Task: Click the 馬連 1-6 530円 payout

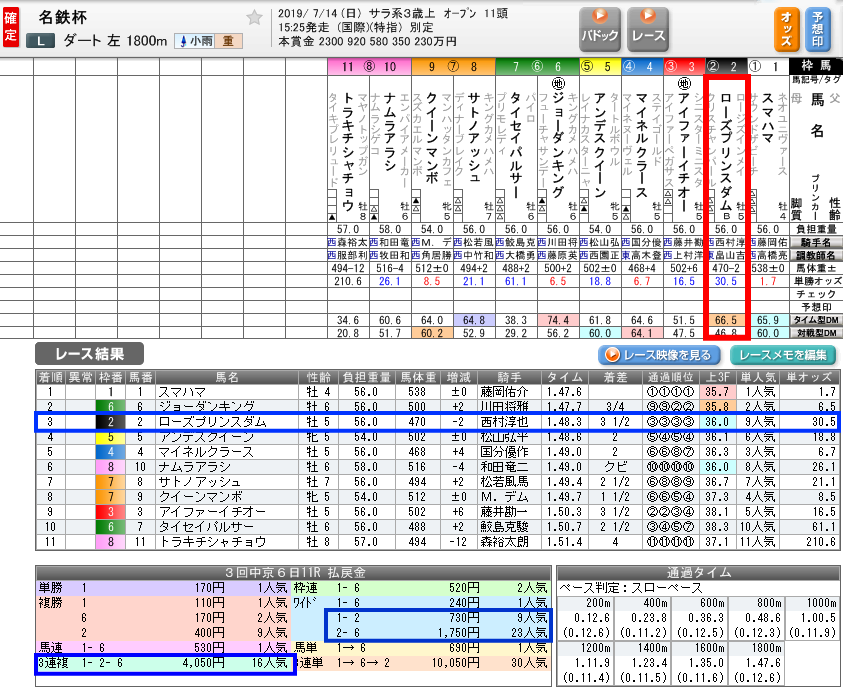Action: coord(163,648)
